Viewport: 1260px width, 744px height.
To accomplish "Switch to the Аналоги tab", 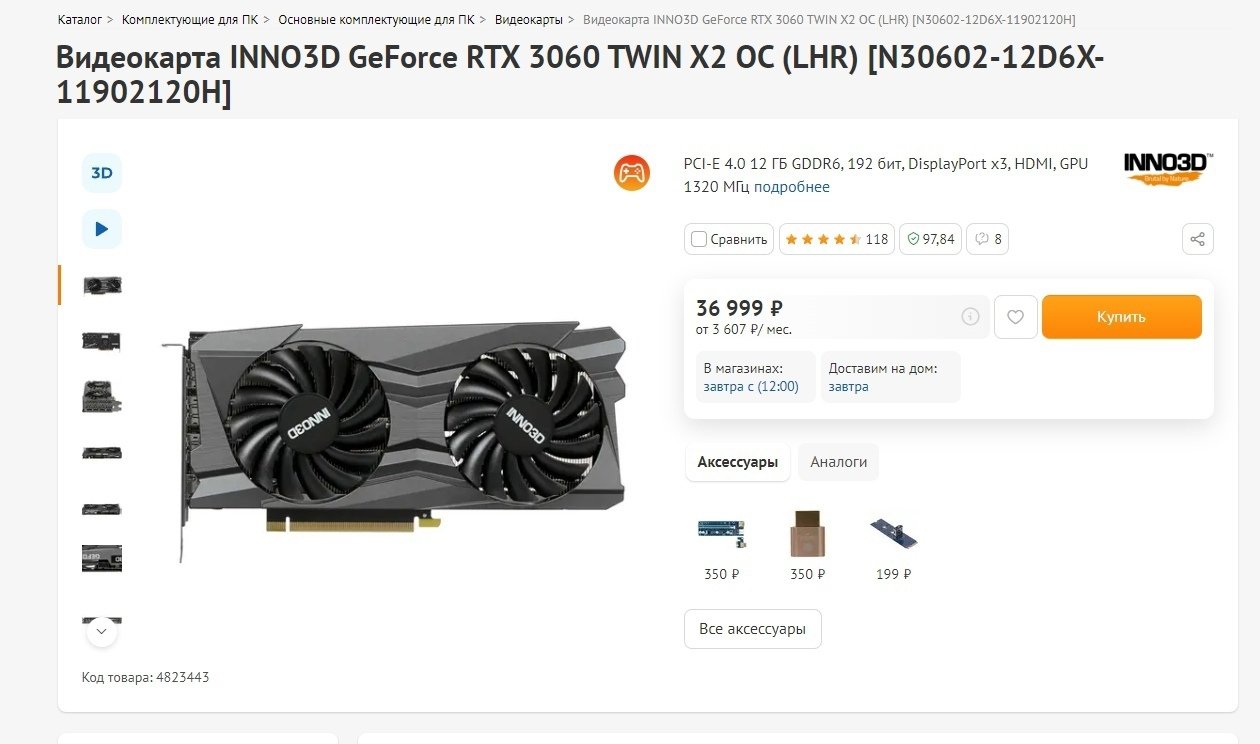I will pos(838,462).
